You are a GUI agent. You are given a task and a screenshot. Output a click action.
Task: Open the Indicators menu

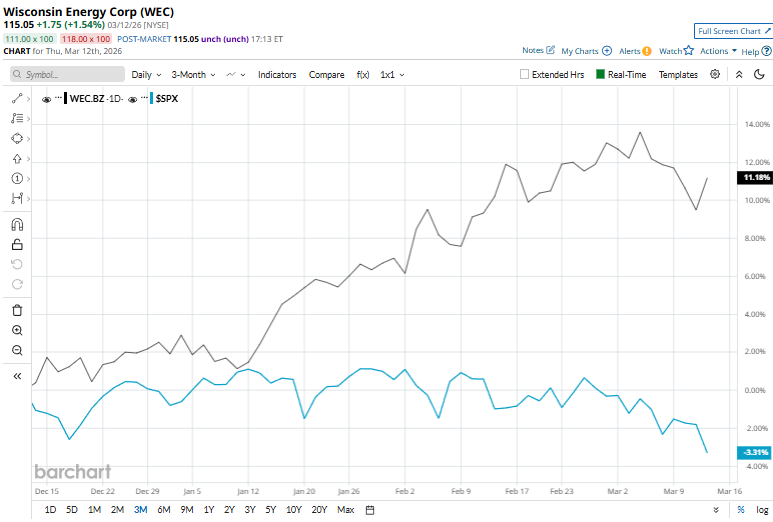coord(277,74)
